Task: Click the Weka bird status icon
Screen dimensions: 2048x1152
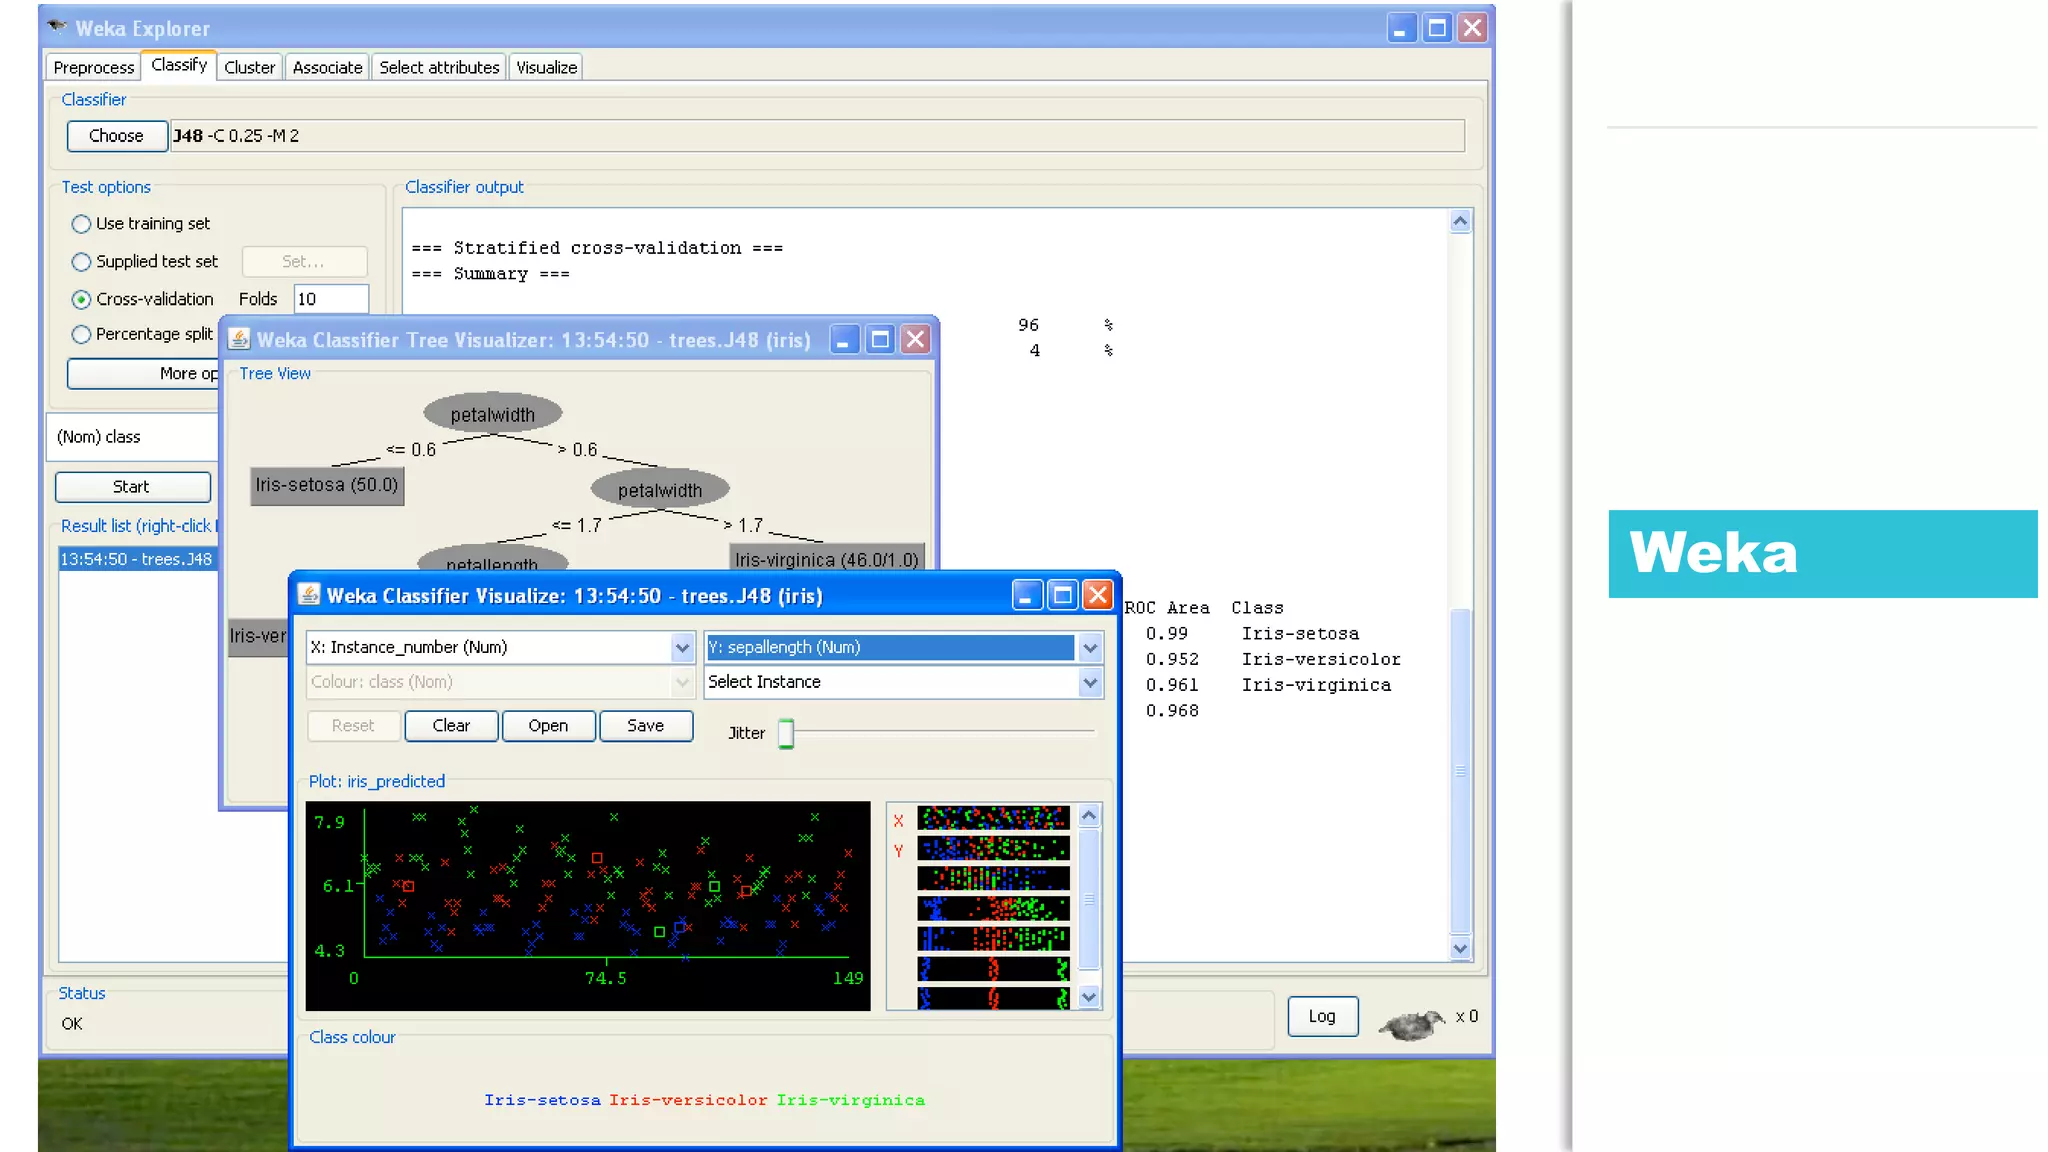Action: pyautogui.click(x=1411, y=1023)
